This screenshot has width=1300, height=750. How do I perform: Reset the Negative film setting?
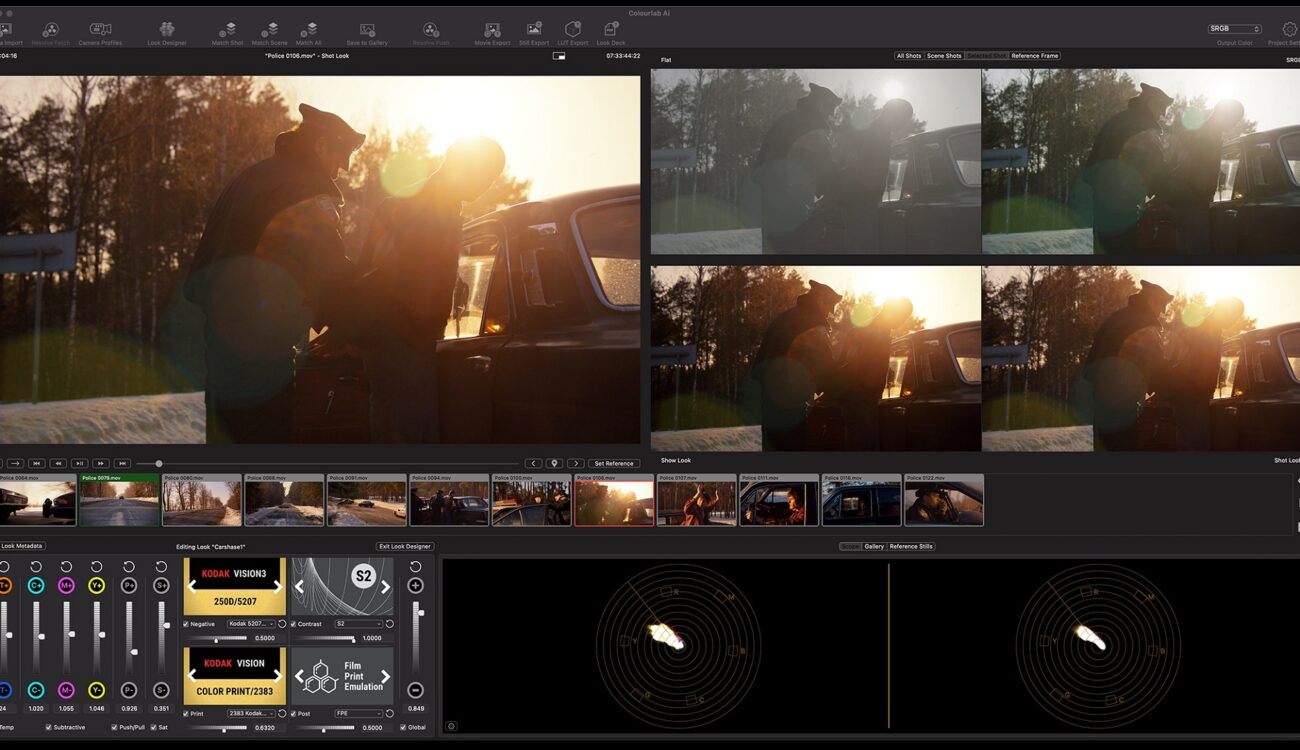282,624
